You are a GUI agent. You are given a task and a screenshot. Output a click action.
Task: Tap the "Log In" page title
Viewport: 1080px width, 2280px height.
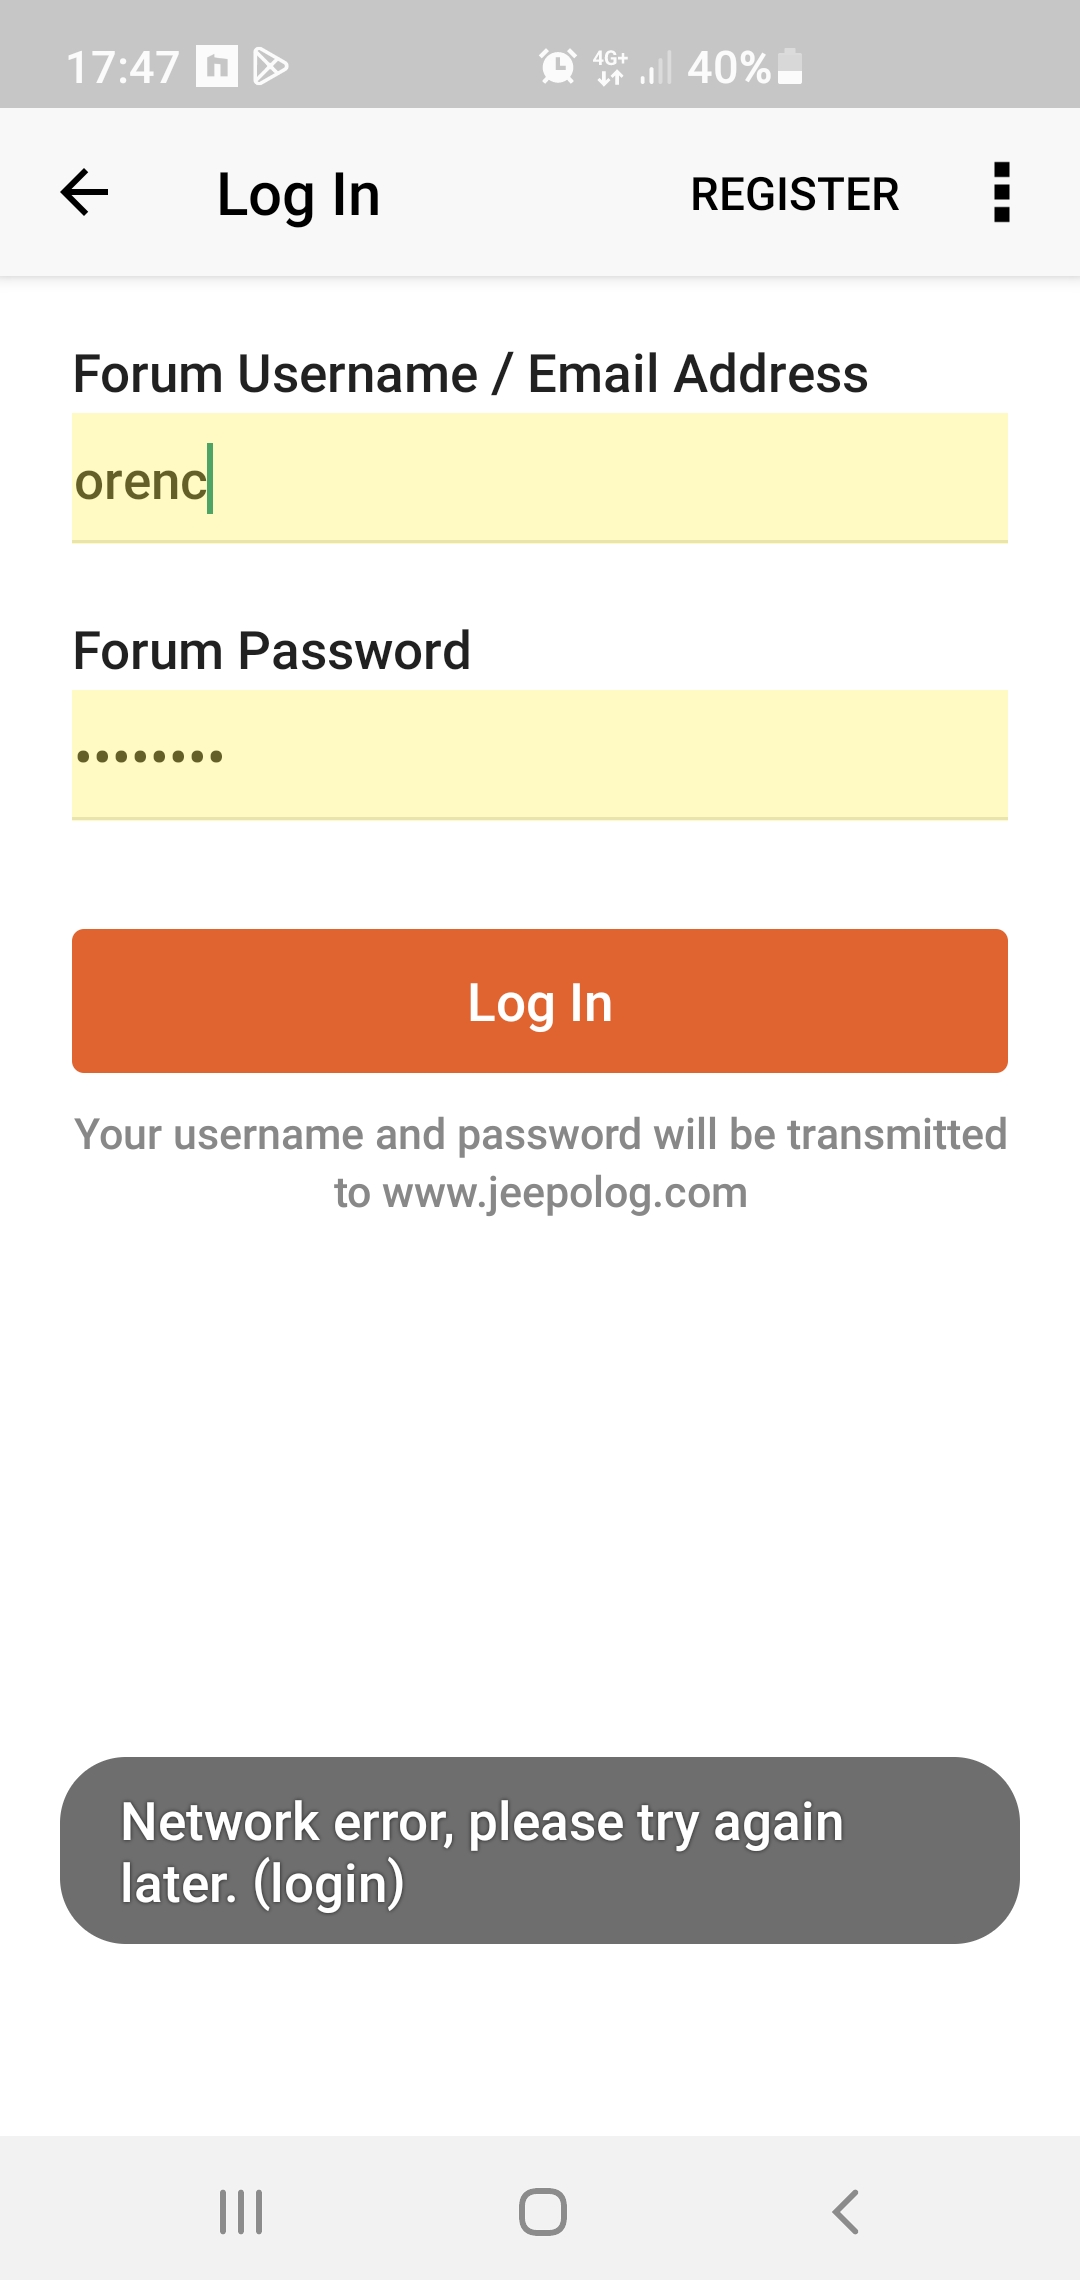pos(298,195)
